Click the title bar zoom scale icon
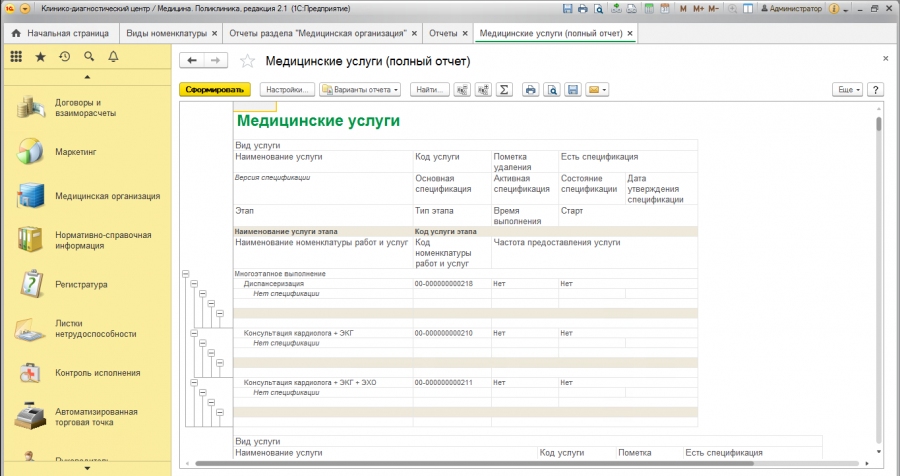 click(x=732, y=9)
